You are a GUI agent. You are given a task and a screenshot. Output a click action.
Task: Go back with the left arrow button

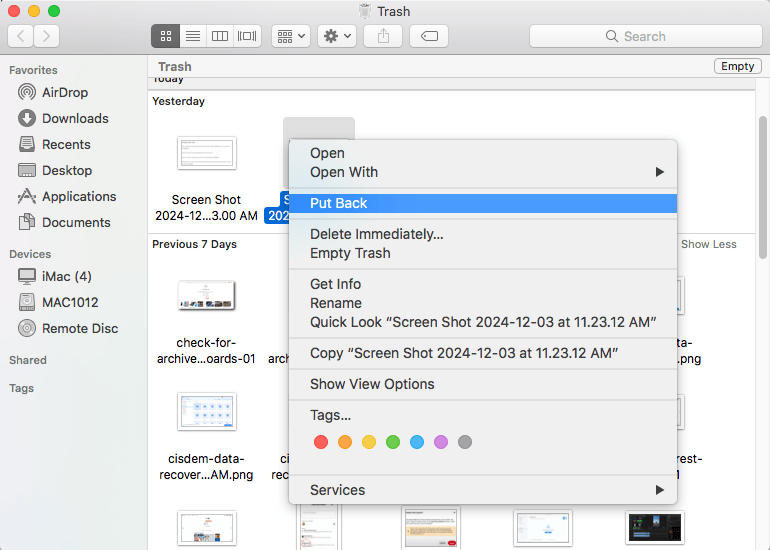coord(21,36)
